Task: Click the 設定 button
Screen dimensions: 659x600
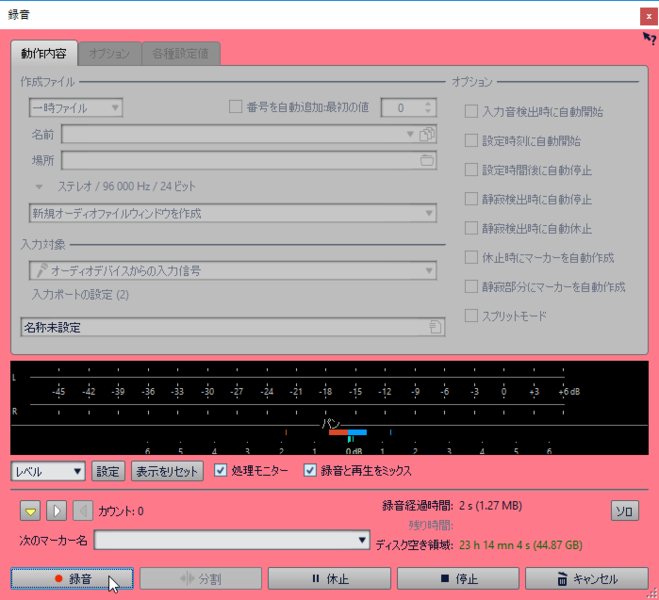Action: click(x=108, y=471)
